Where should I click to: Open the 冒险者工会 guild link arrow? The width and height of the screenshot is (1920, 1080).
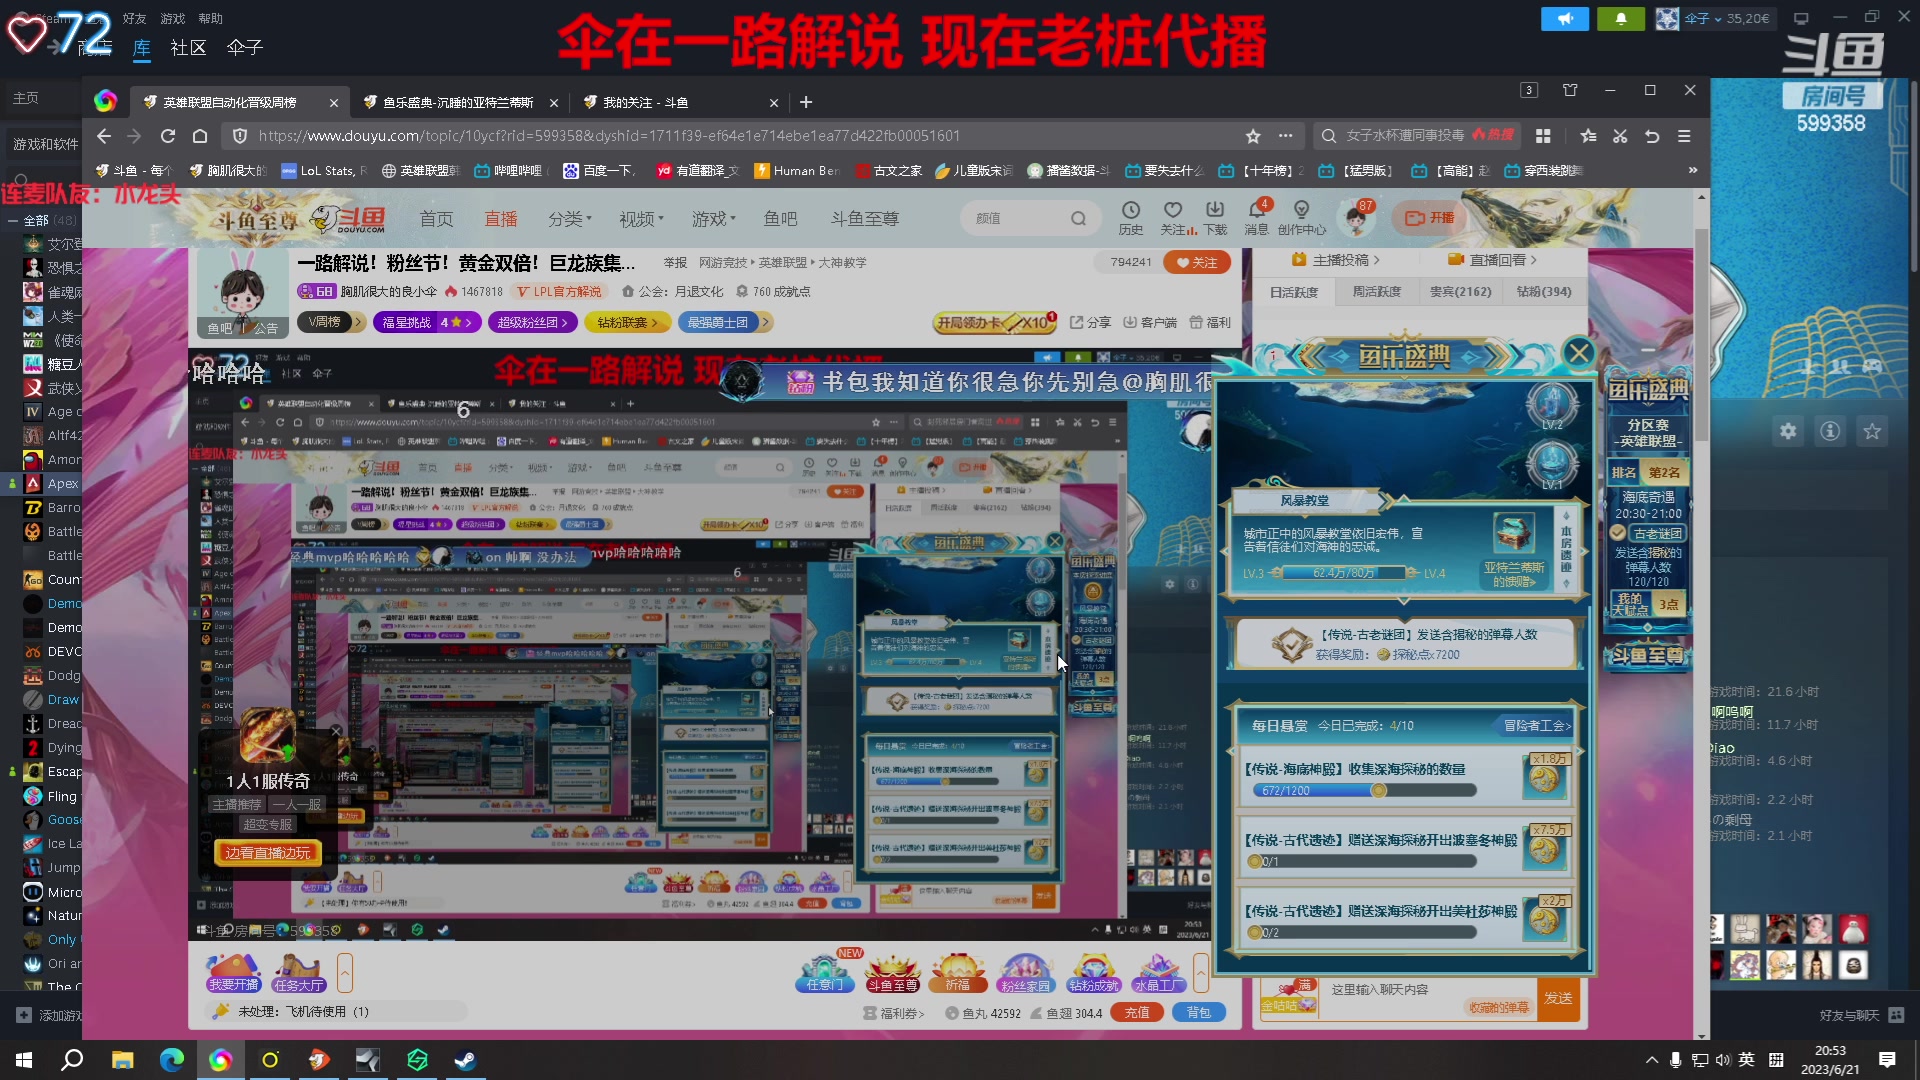1538,726
